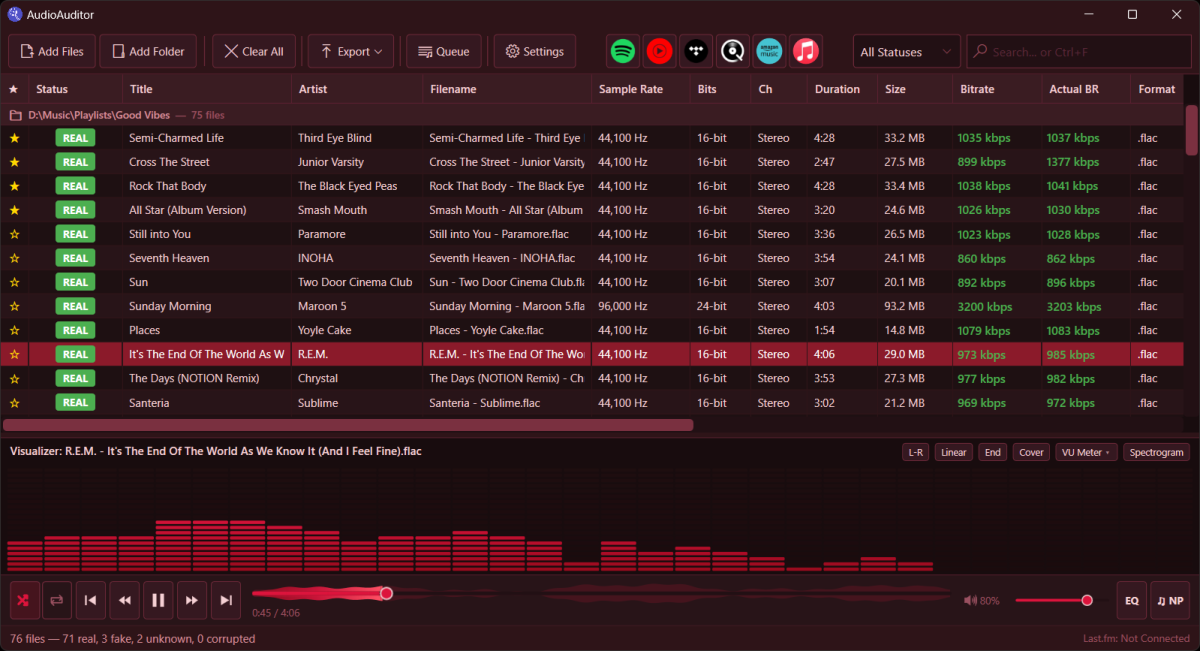
Task: Open VU Meter visualizer dropdown
Action: pyautogui.click(x=1086, y=452)
